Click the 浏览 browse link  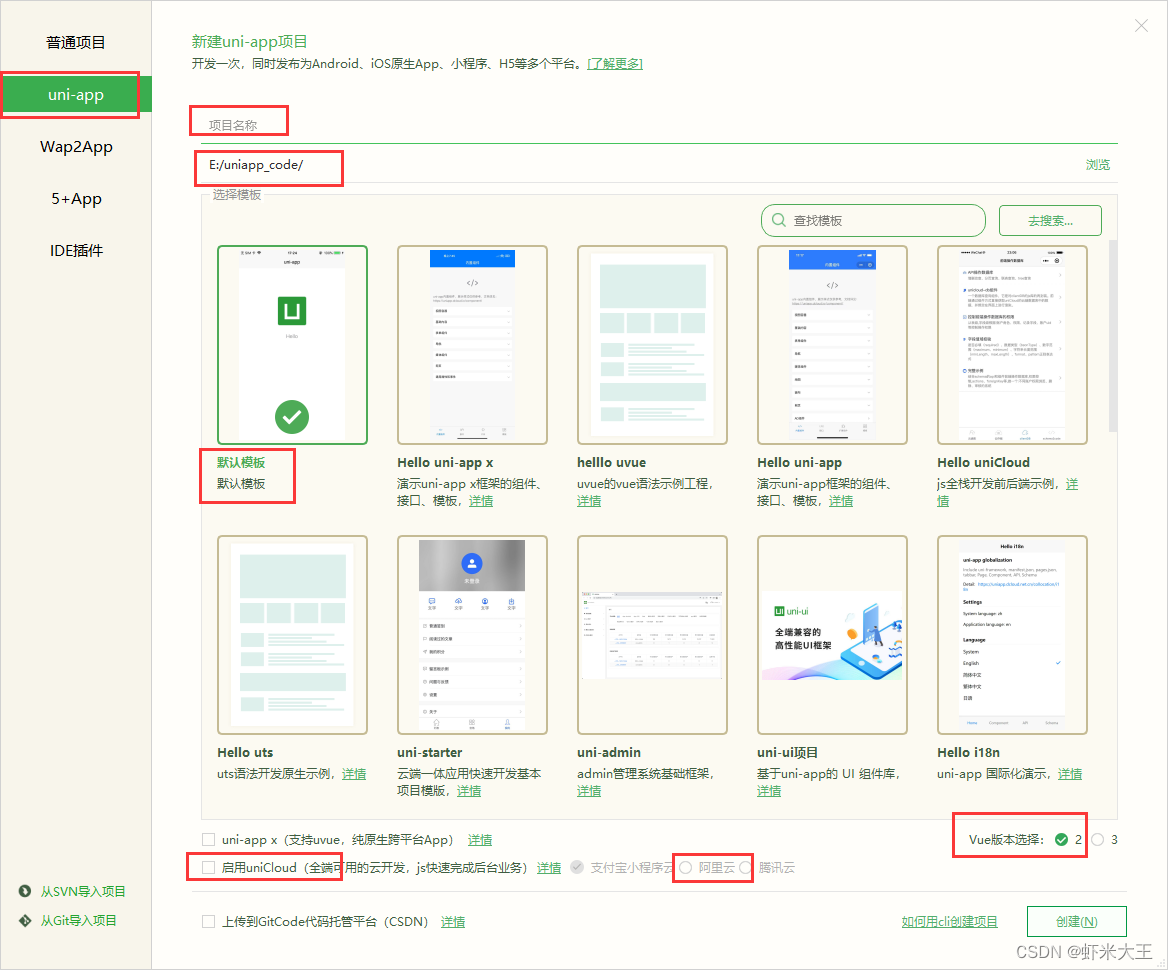click(x=1097, y=165)
